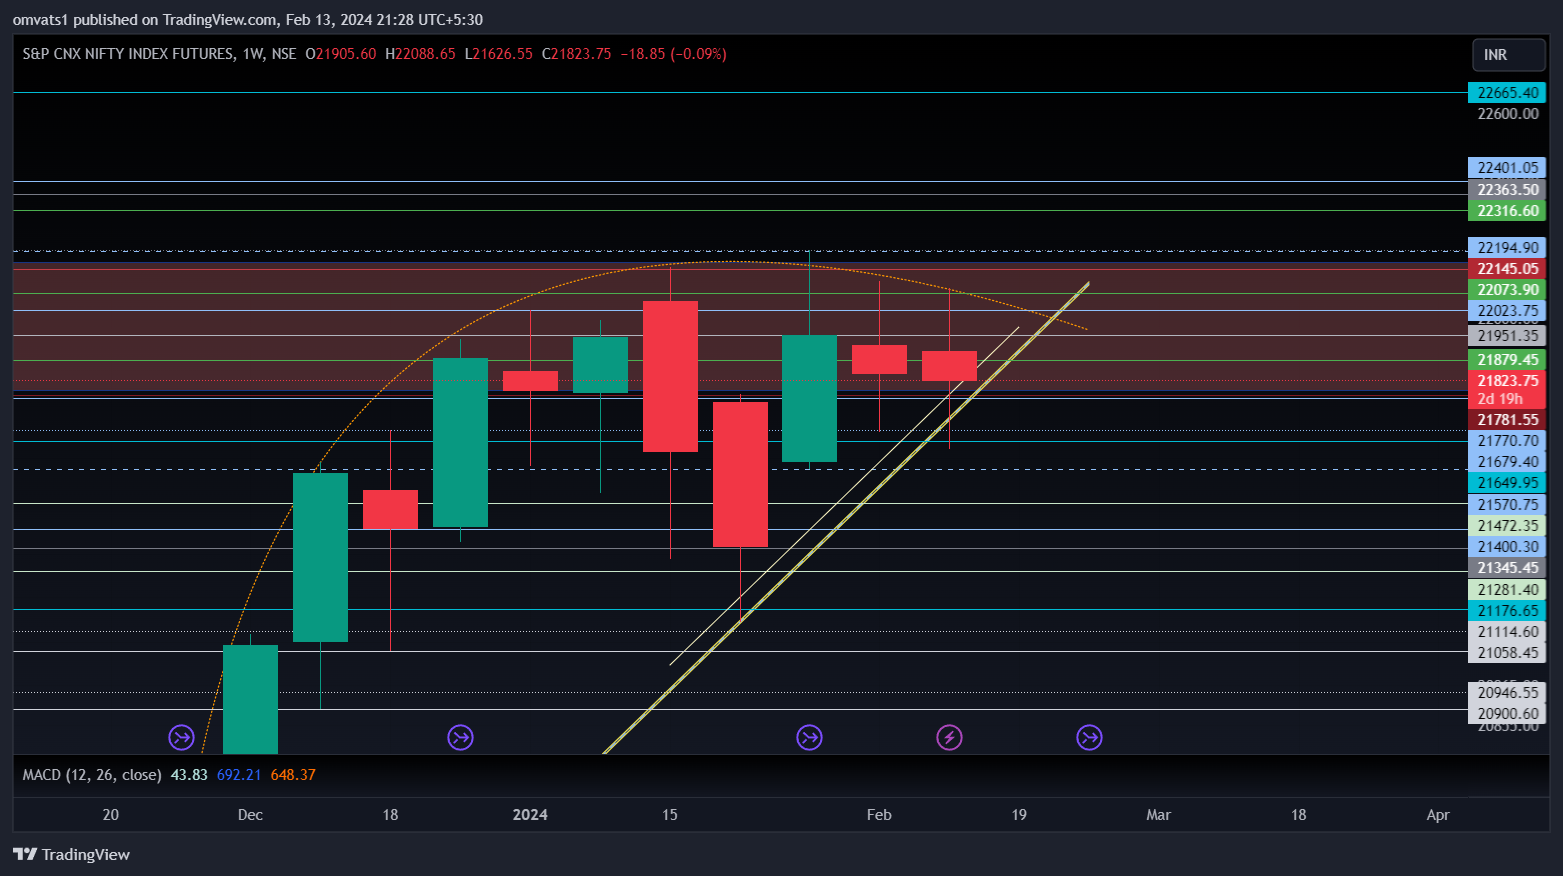
Task: Click the 20946.55 price label
Action: [1507, 693]
